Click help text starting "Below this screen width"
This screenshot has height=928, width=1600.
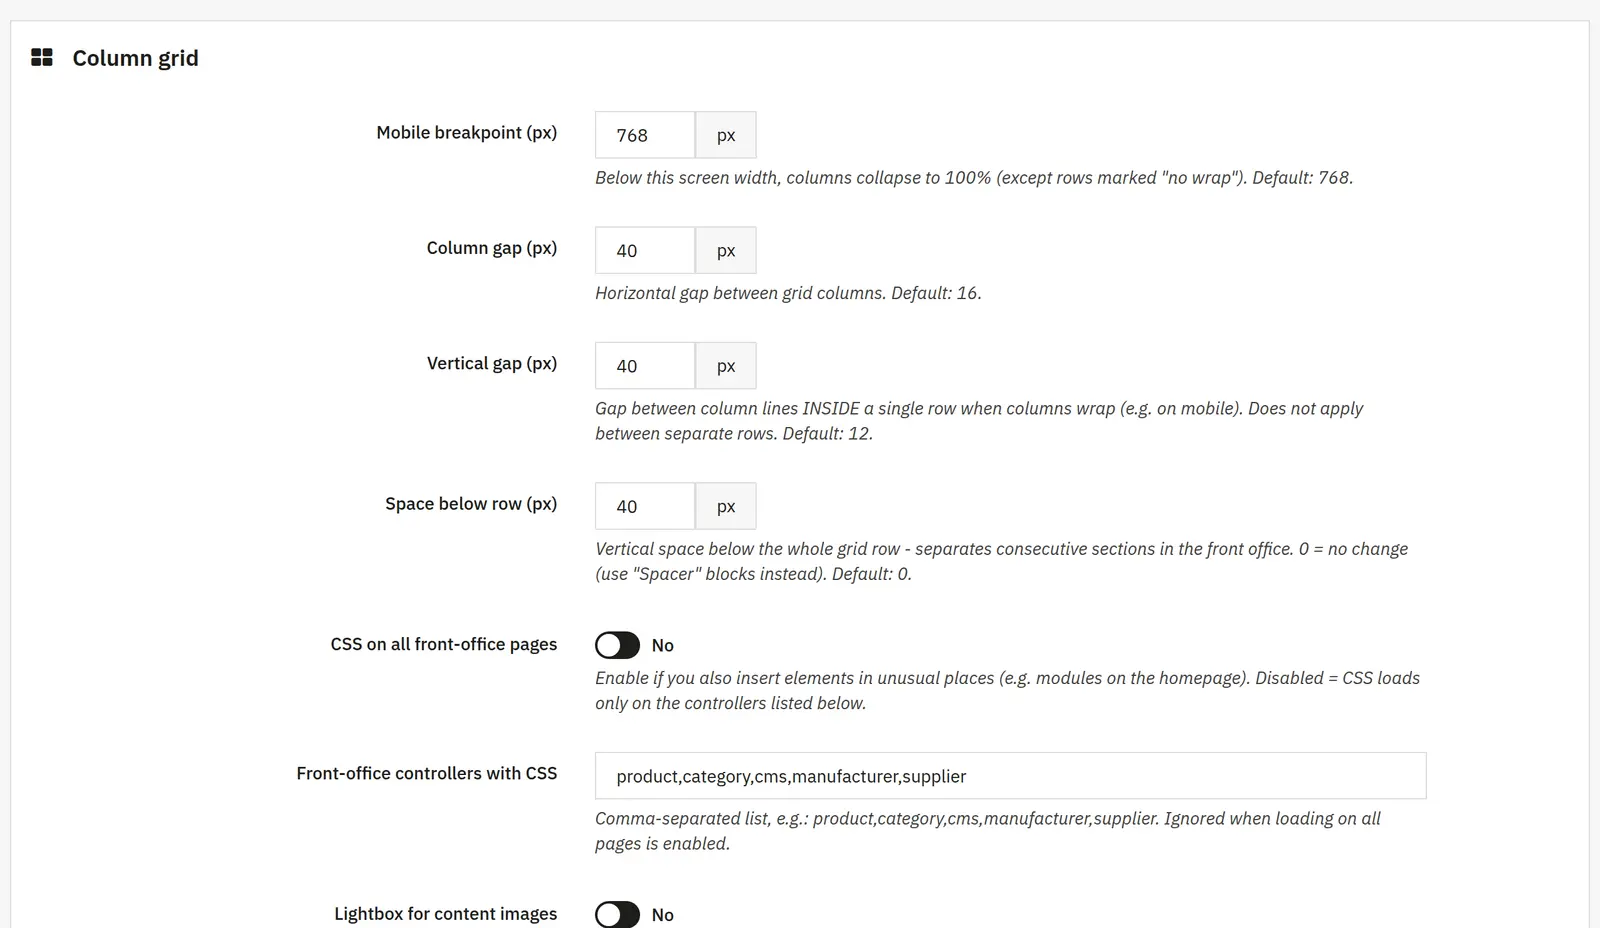coord(974,178)
